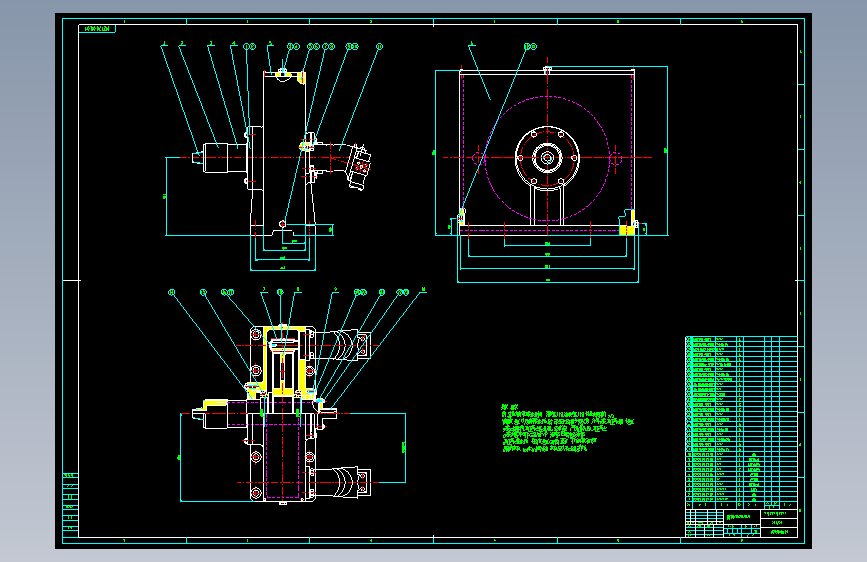Select the yellow hatched block at the right view's bottom-right corner
Viewport: 867px width, 562px height.
click(627, 230)
